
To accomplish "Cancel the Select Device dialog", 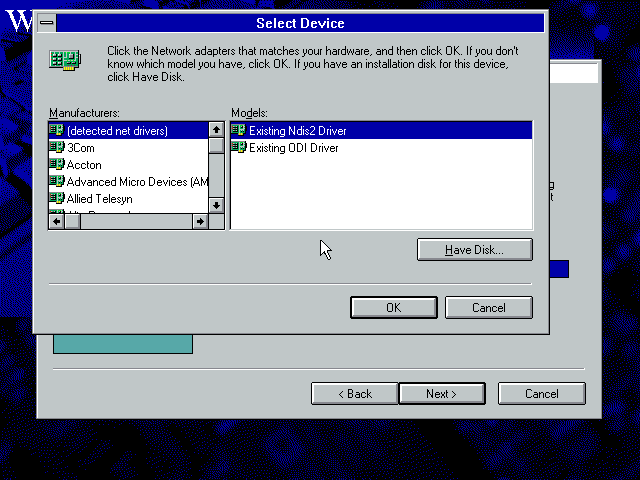I will point(489,307).
